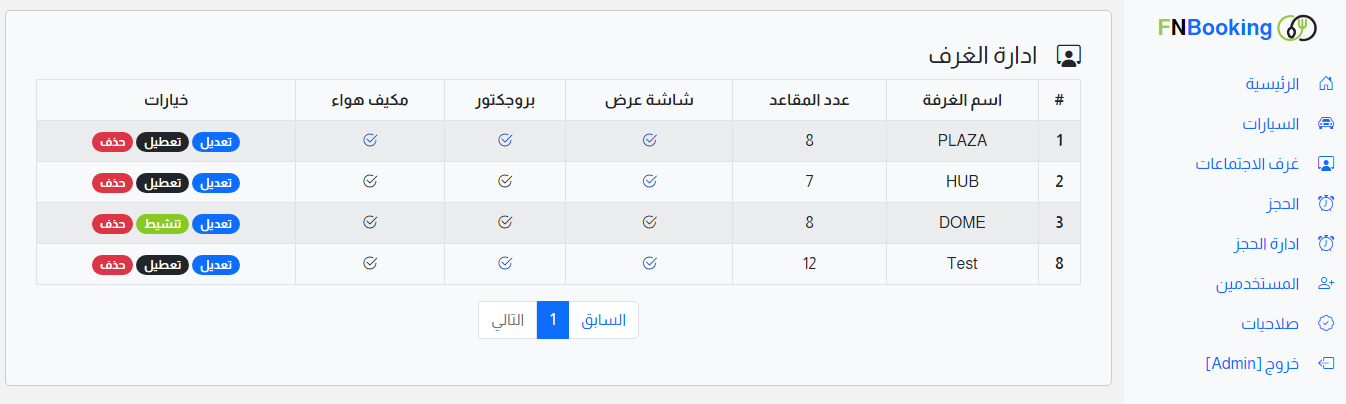
Task: Edit the HUB room using تعديل
Action: coord(216,183)
